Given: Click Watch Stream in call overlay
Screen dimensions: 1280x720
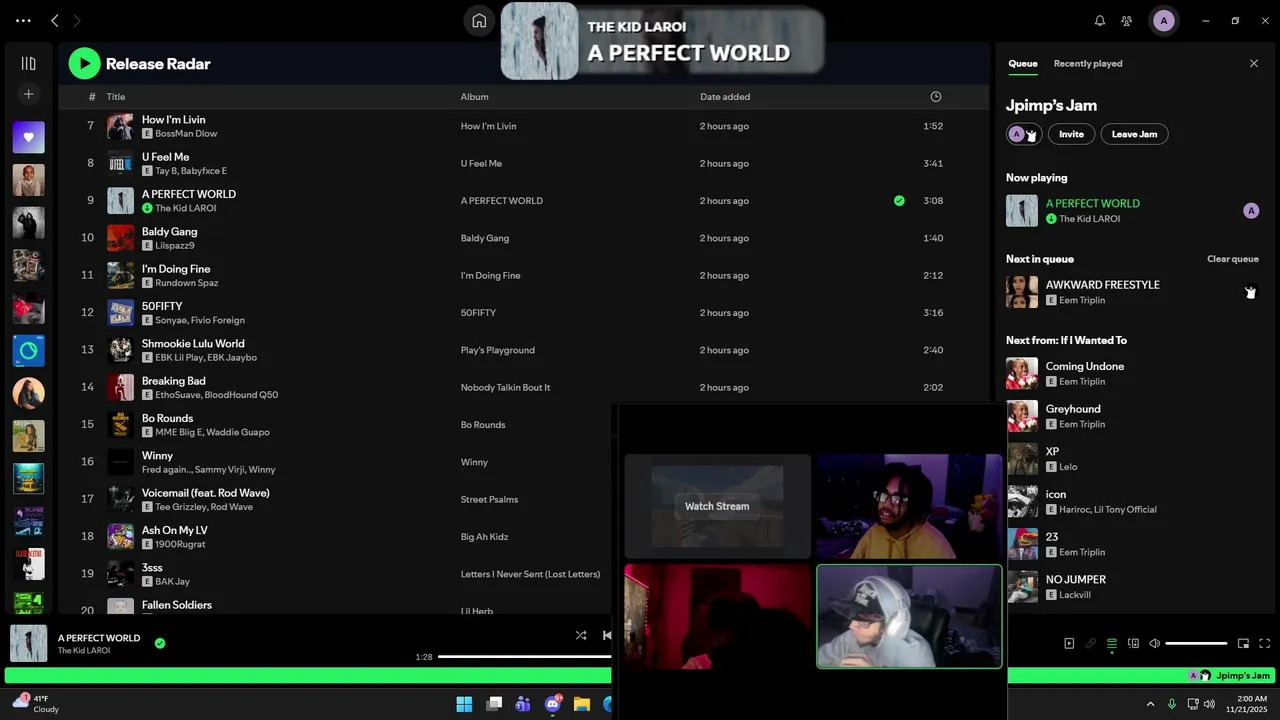Looking at the screenshot, I should (717, 506).
